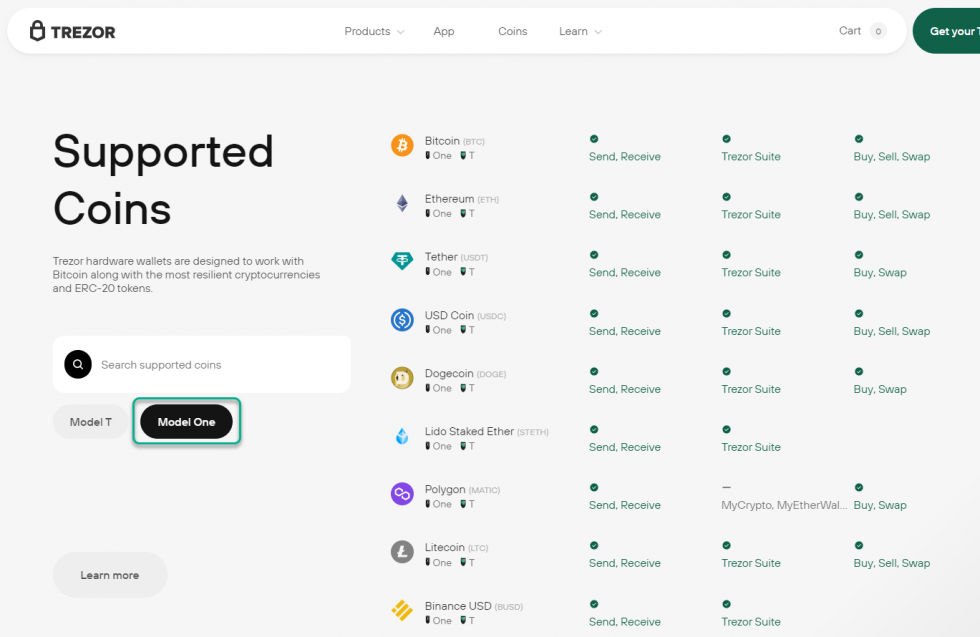Click the search magnifier icon

click(x=78, y=364)
